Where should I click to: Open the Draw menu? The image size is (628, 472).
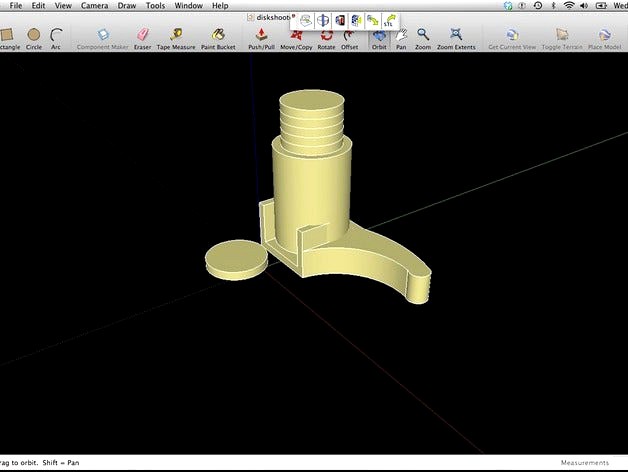(x=127, y=6)
